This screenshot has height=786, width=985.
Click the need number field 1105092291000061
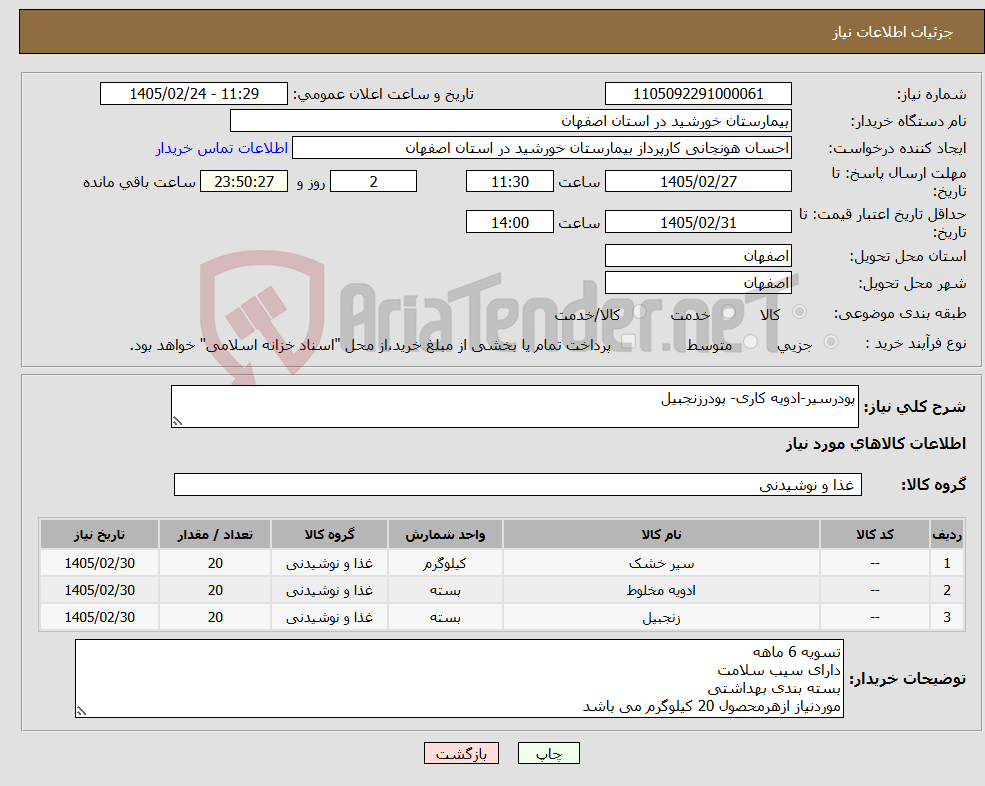pyautogui.click(x=698, y=94)
